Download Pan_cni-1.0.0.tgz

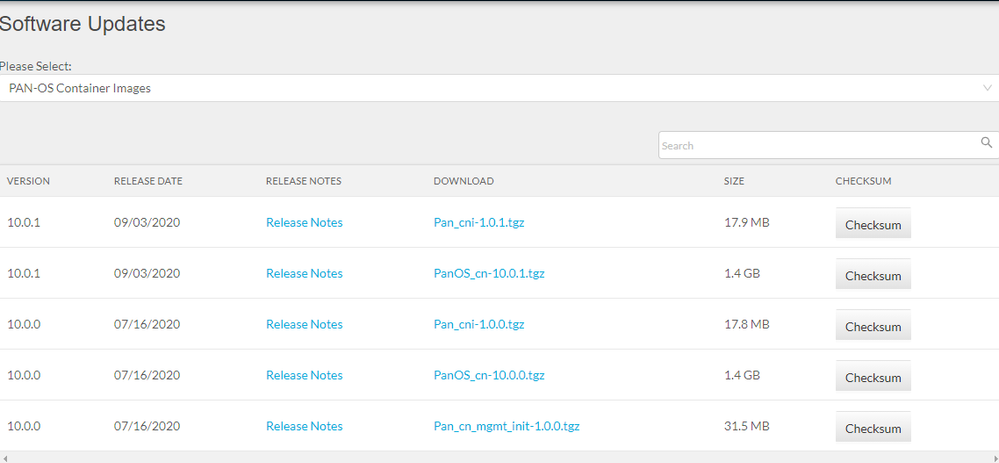(x=479, y=325)
